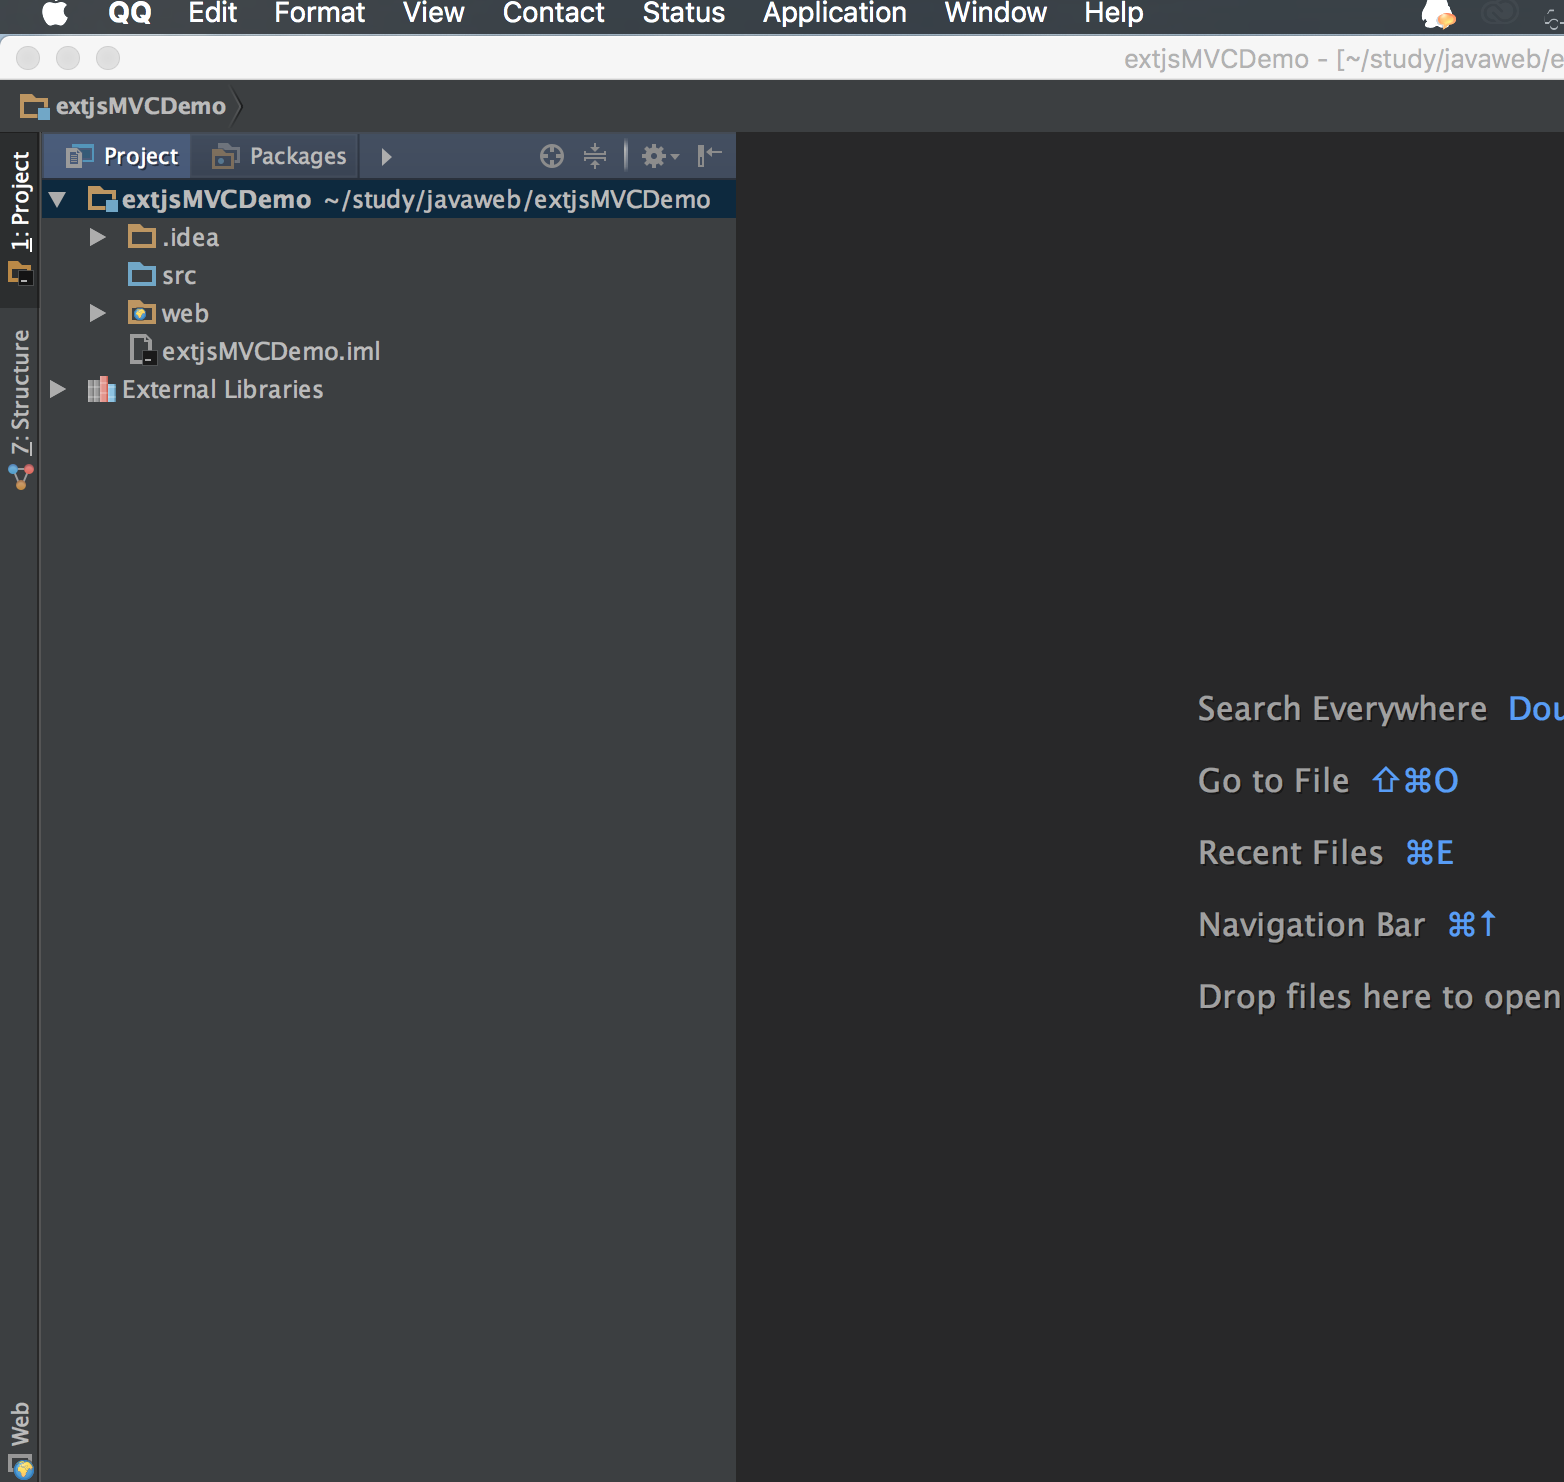Click the External Libraries icon
The width and height of the screenshot is (1564, 1482).
[x=101, y=390]
